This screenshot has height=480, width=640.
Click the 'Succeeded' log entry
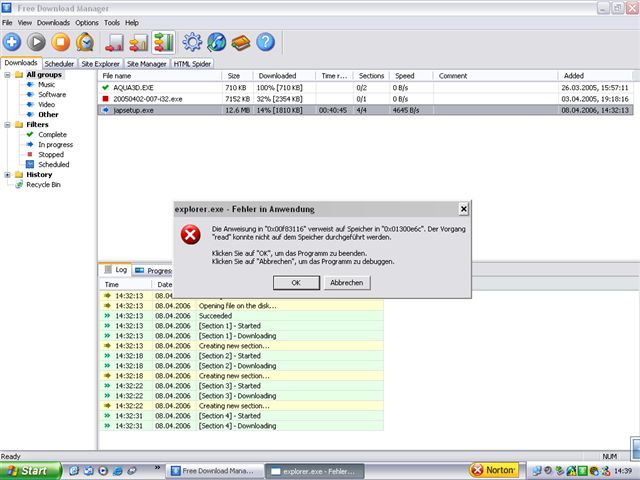241,316
